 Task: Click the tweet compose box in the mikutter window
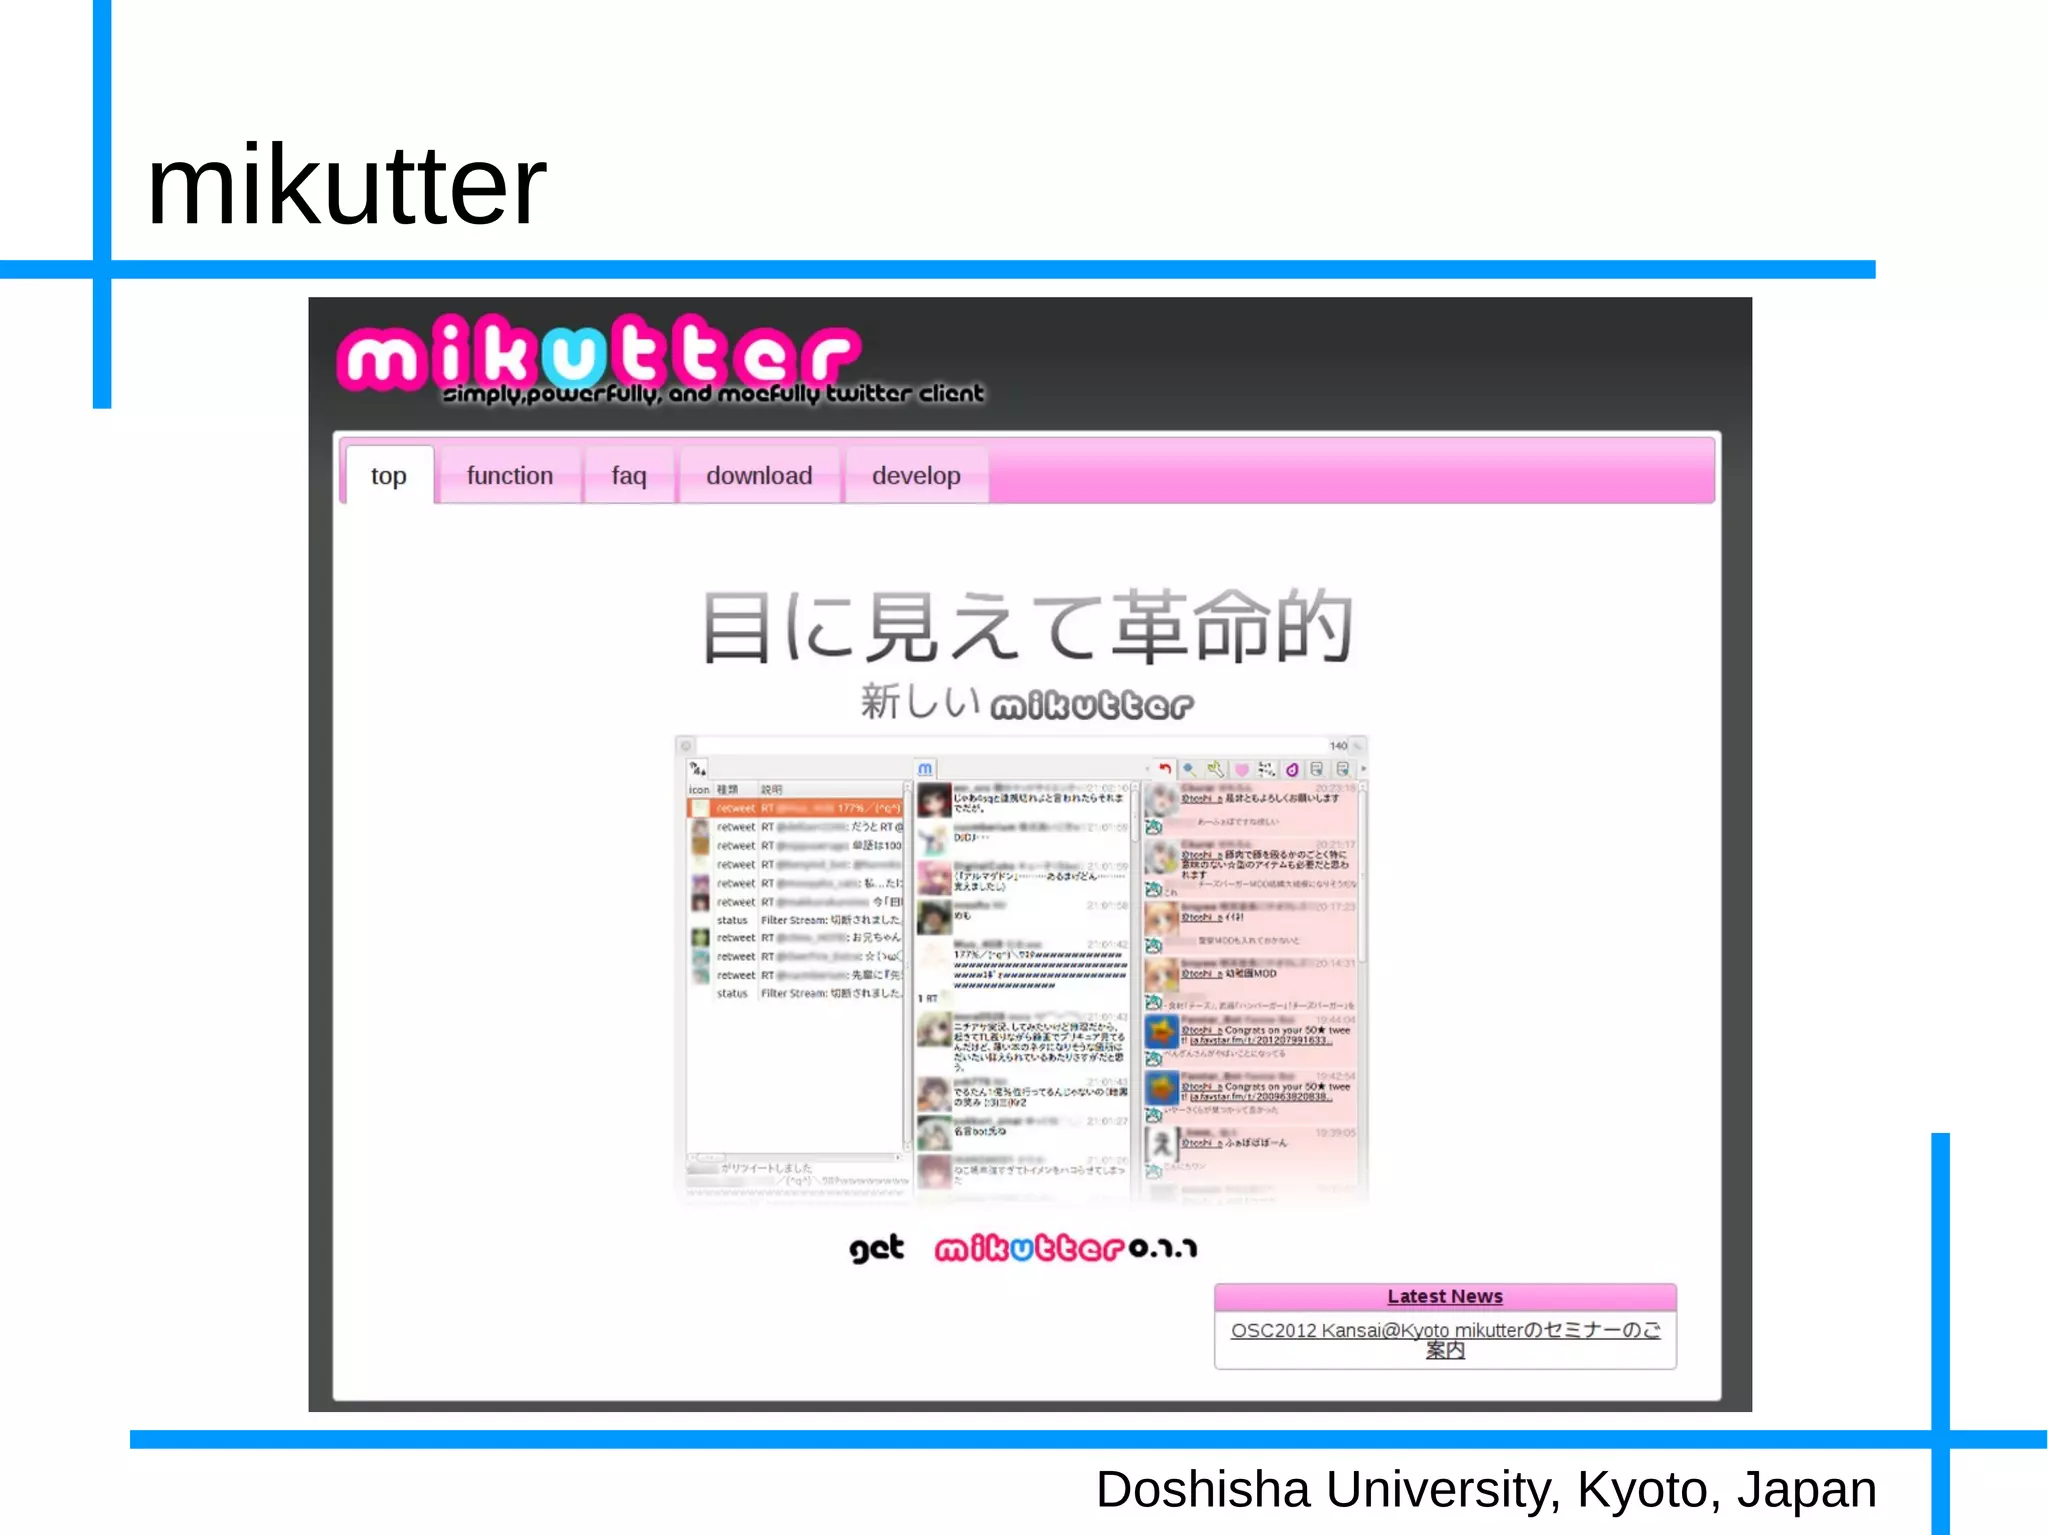click(1010, 746)
